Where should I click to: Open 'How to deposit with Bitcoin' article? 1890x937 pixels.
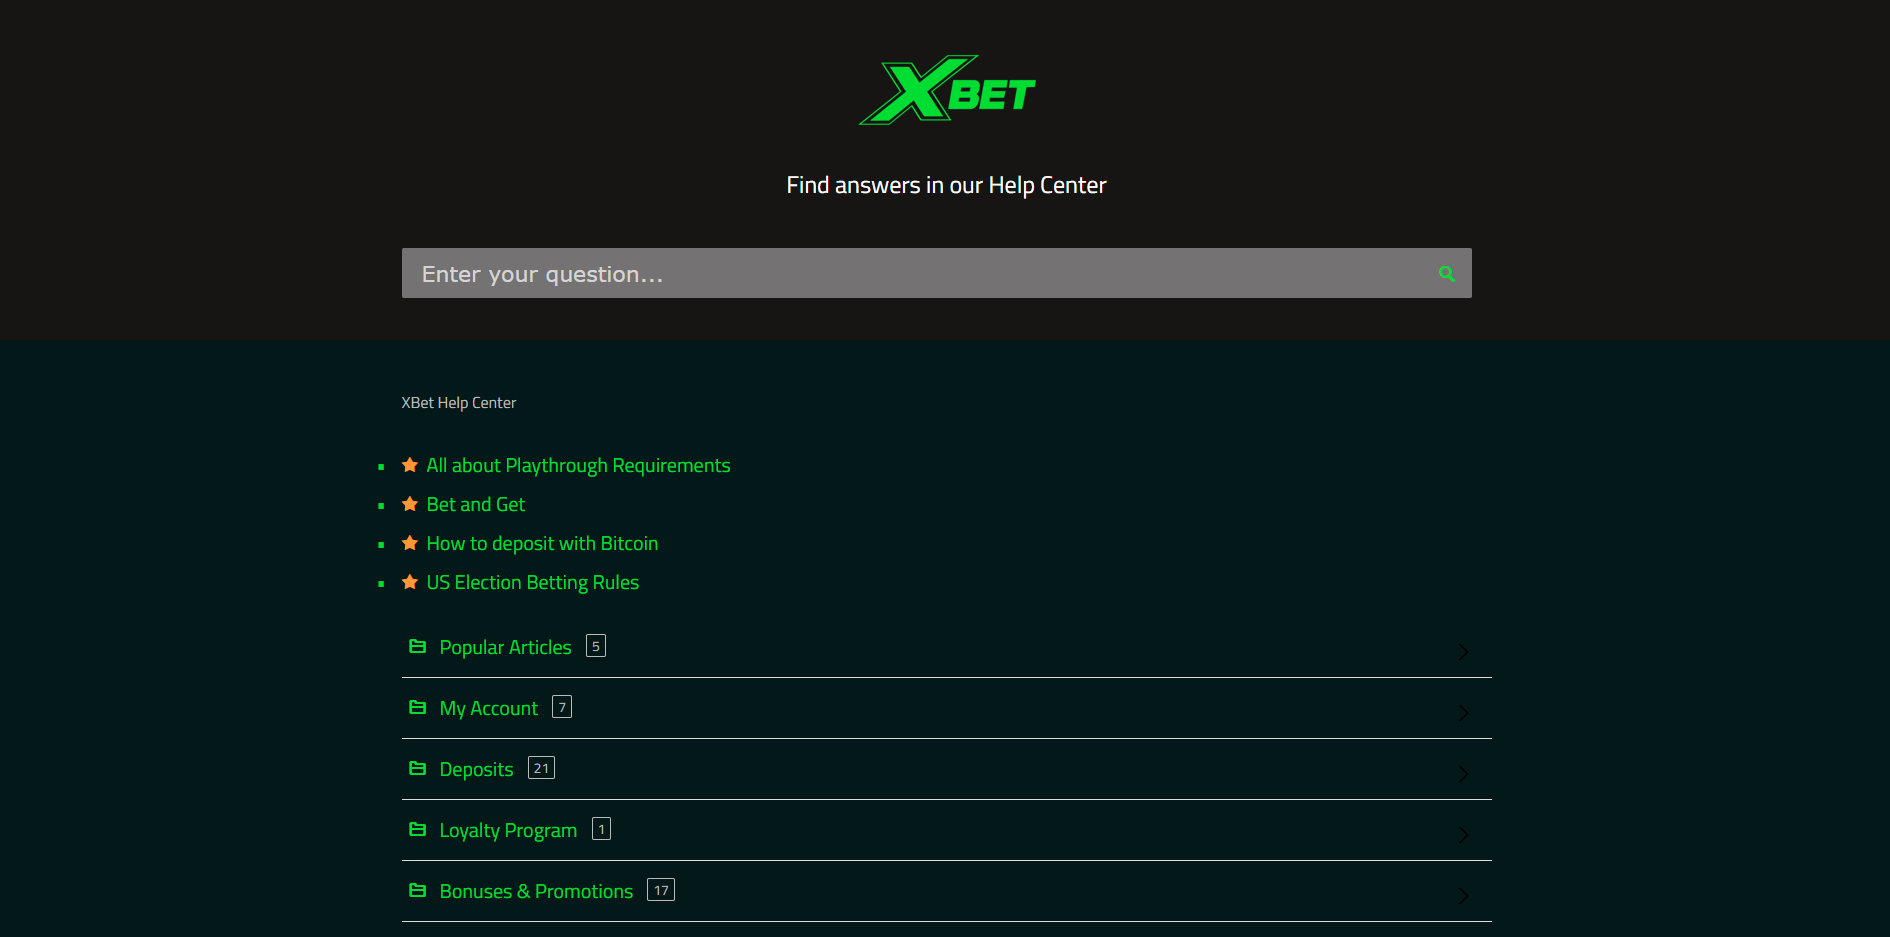pos(542,544)
